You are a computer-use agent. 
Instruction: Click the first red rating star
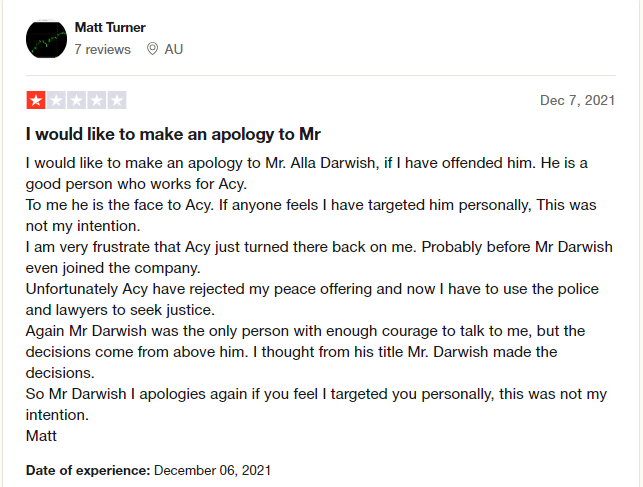pyautogui.click(x=36, y=100)
